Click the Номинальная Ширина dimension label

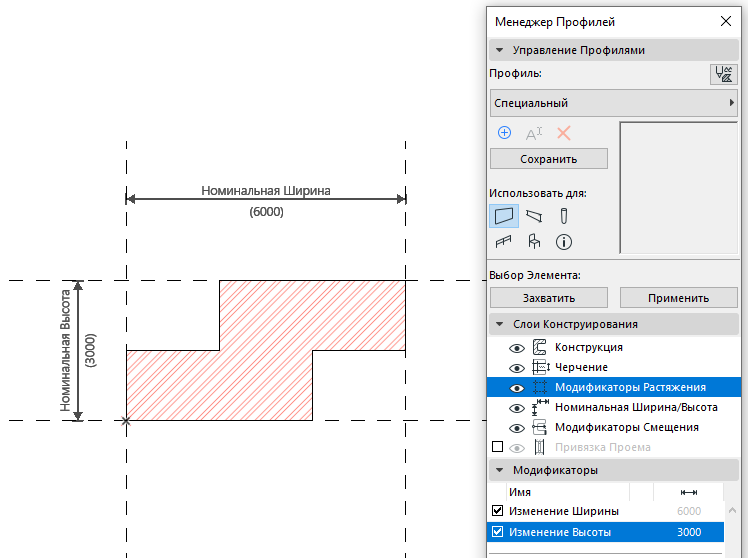pos(266,190)
